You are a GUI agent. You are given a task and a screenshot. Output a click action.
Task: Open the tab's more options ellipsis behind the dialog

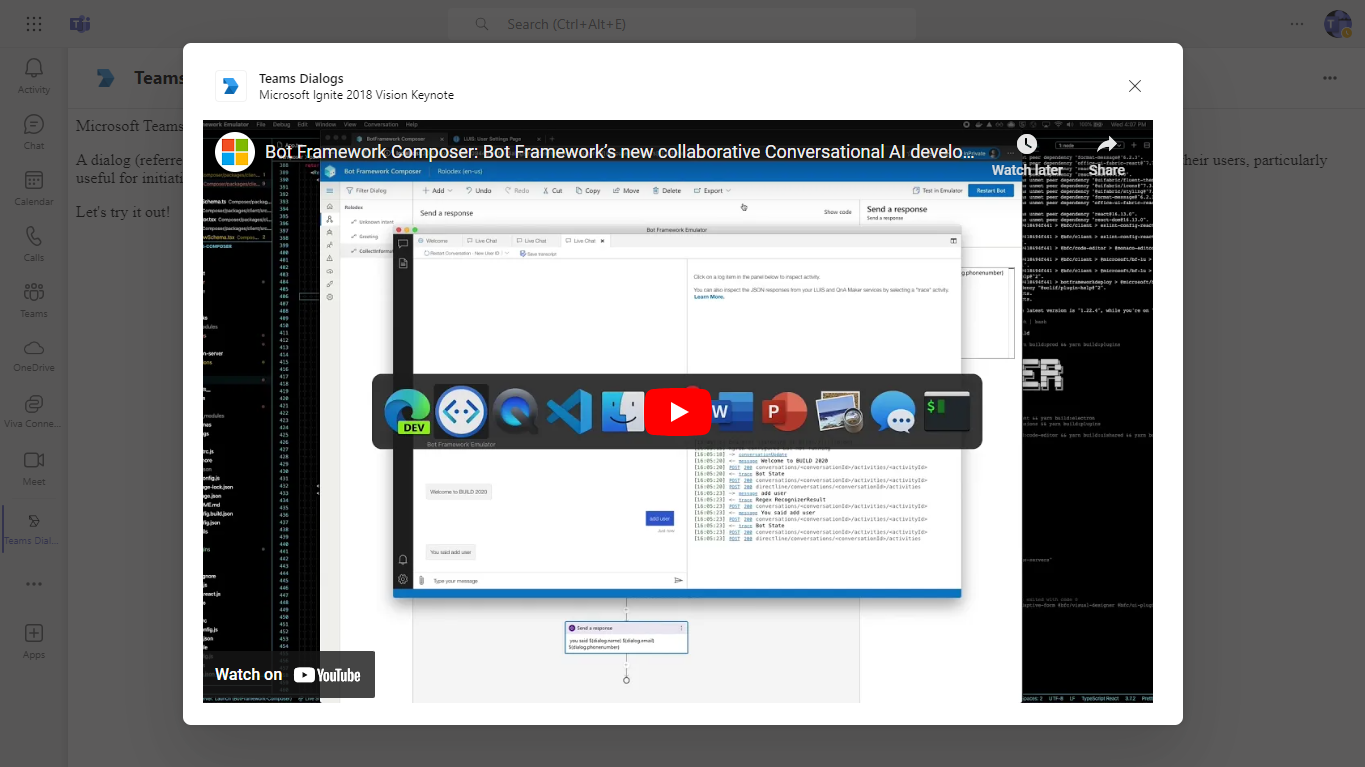click(1330, 78)
